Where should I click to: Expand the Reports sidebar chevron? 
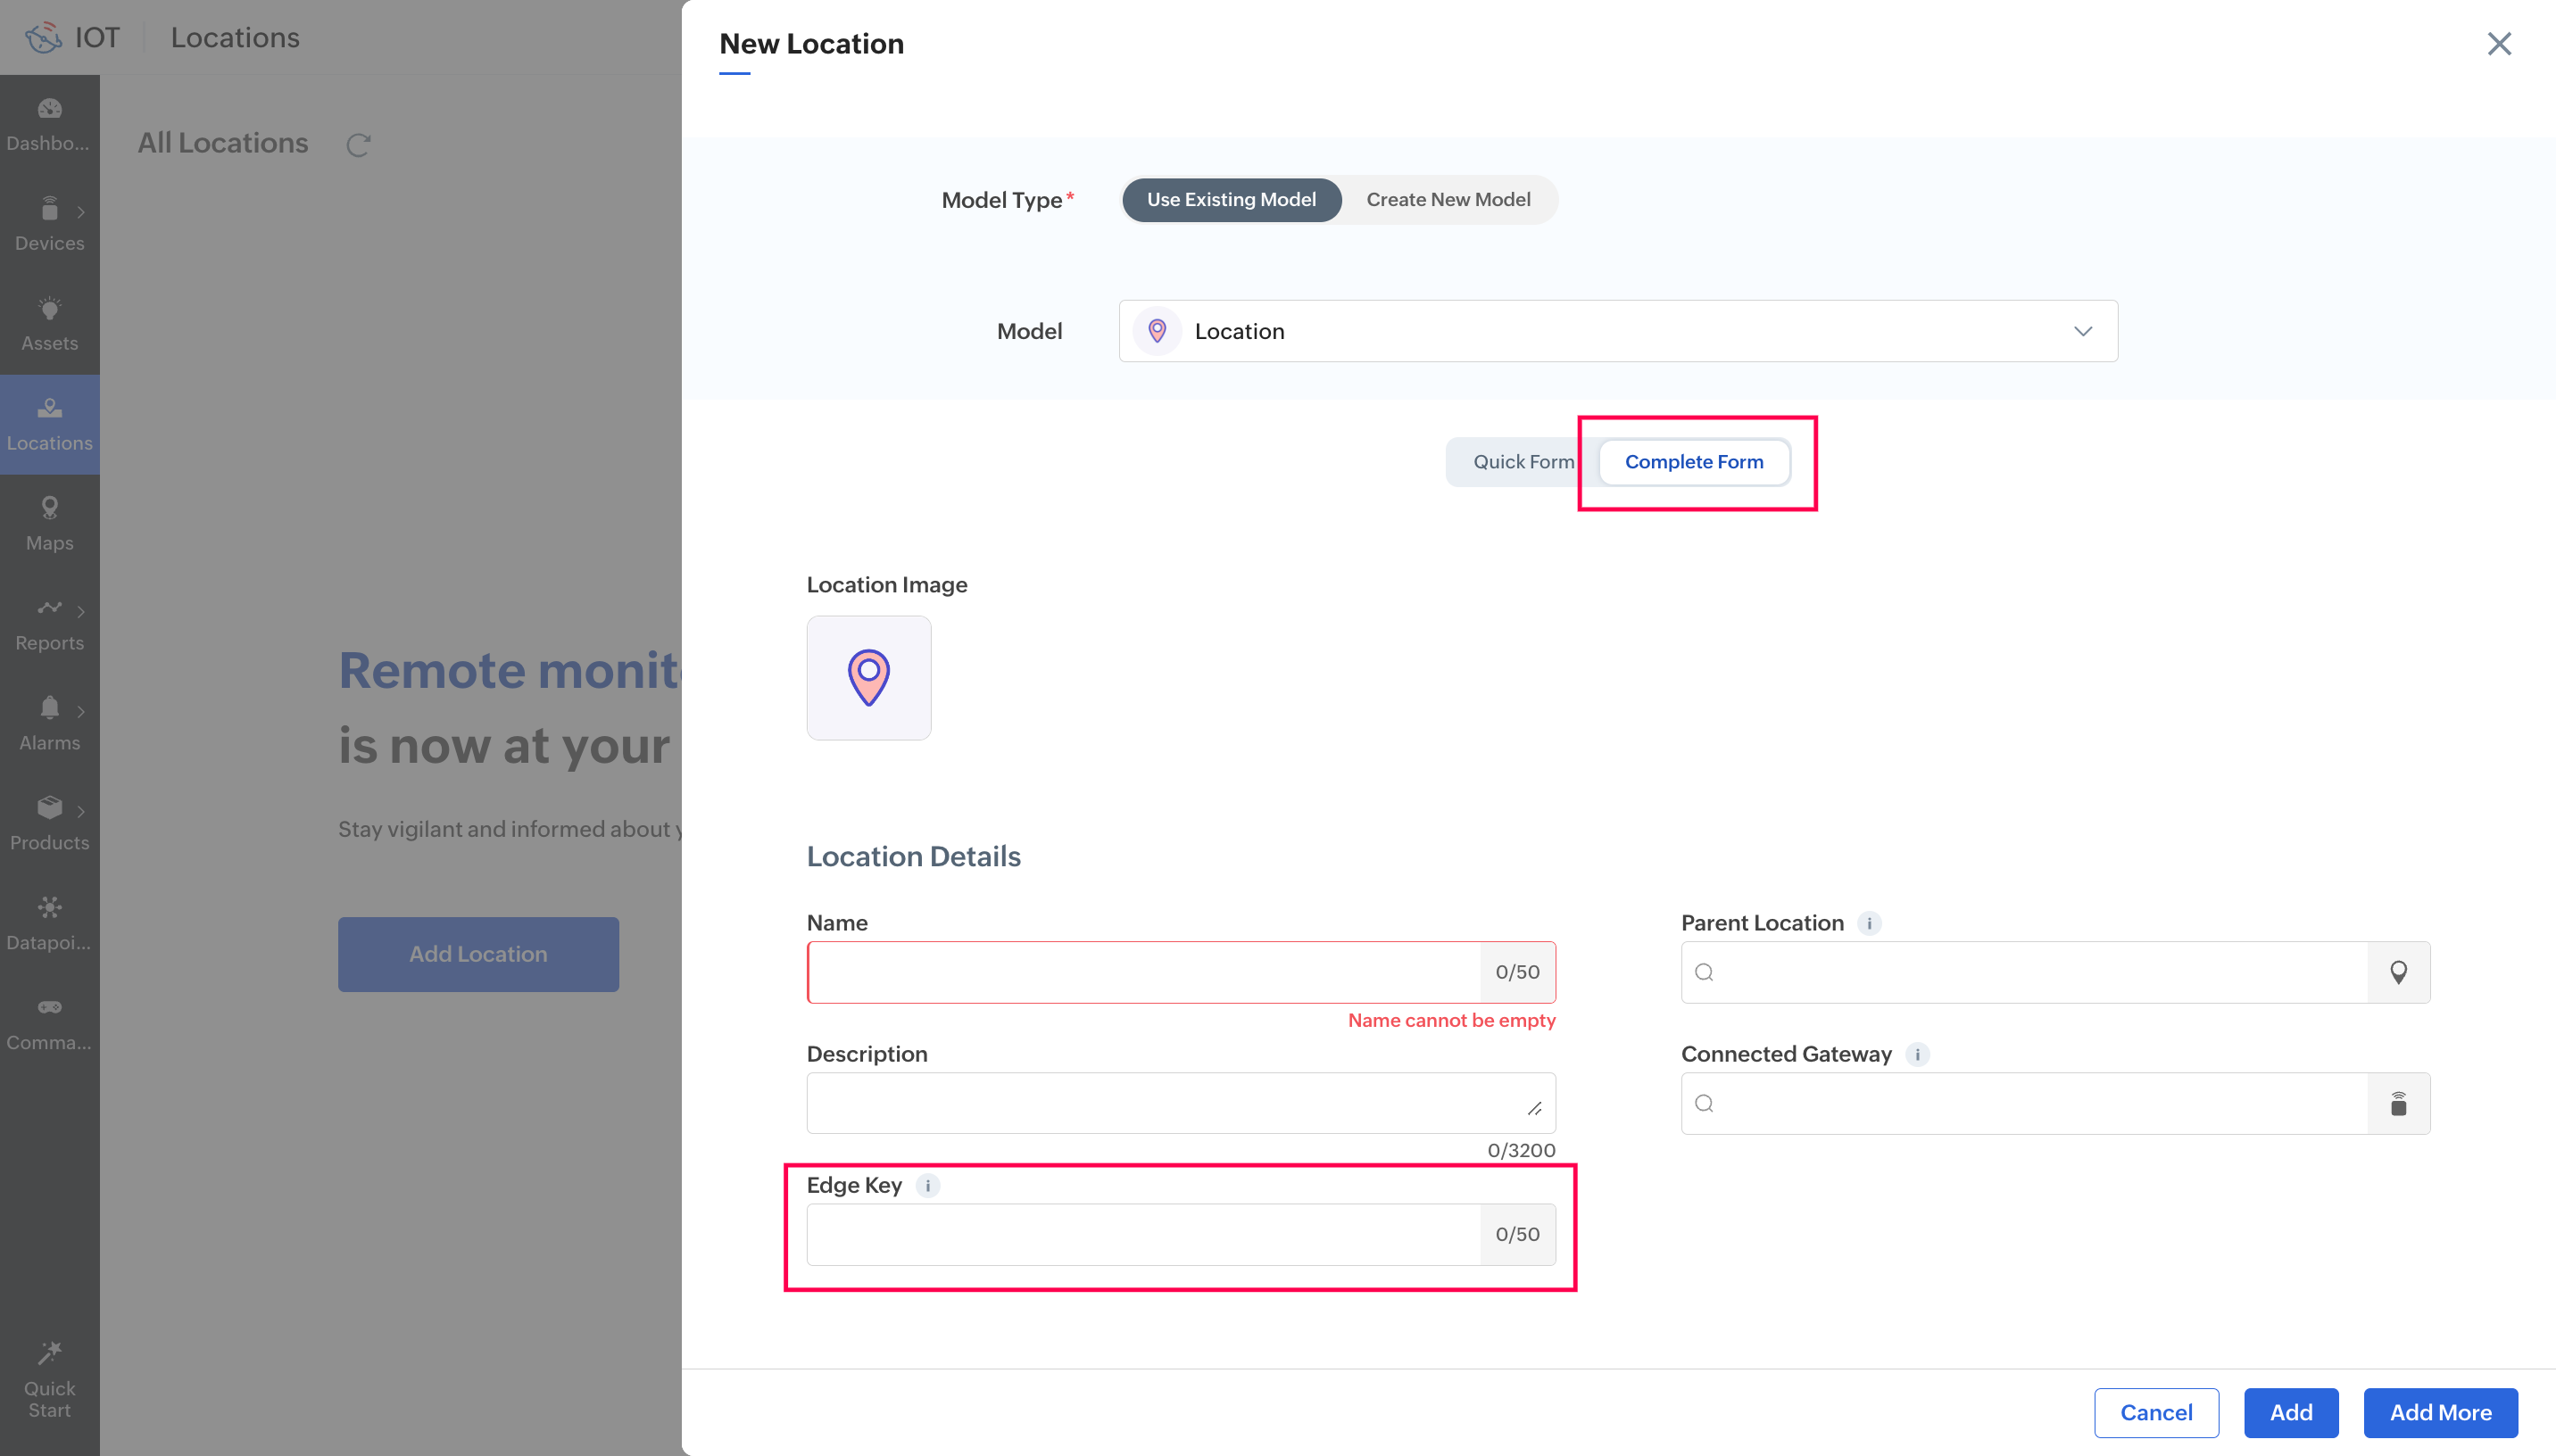tap(81, 611)
